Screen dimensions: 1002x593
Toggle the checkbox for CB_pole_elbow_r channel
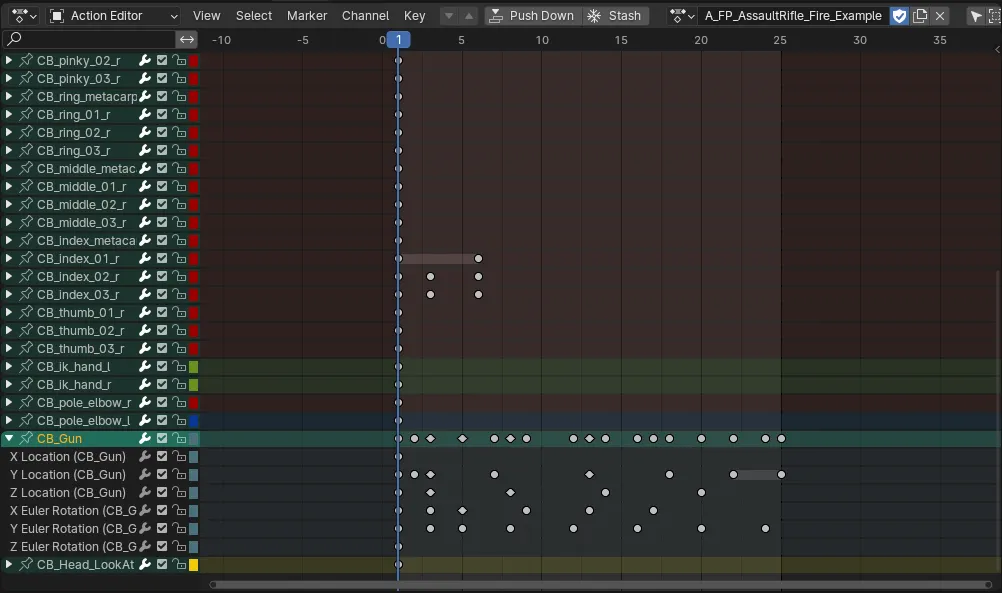coord(162,403)
